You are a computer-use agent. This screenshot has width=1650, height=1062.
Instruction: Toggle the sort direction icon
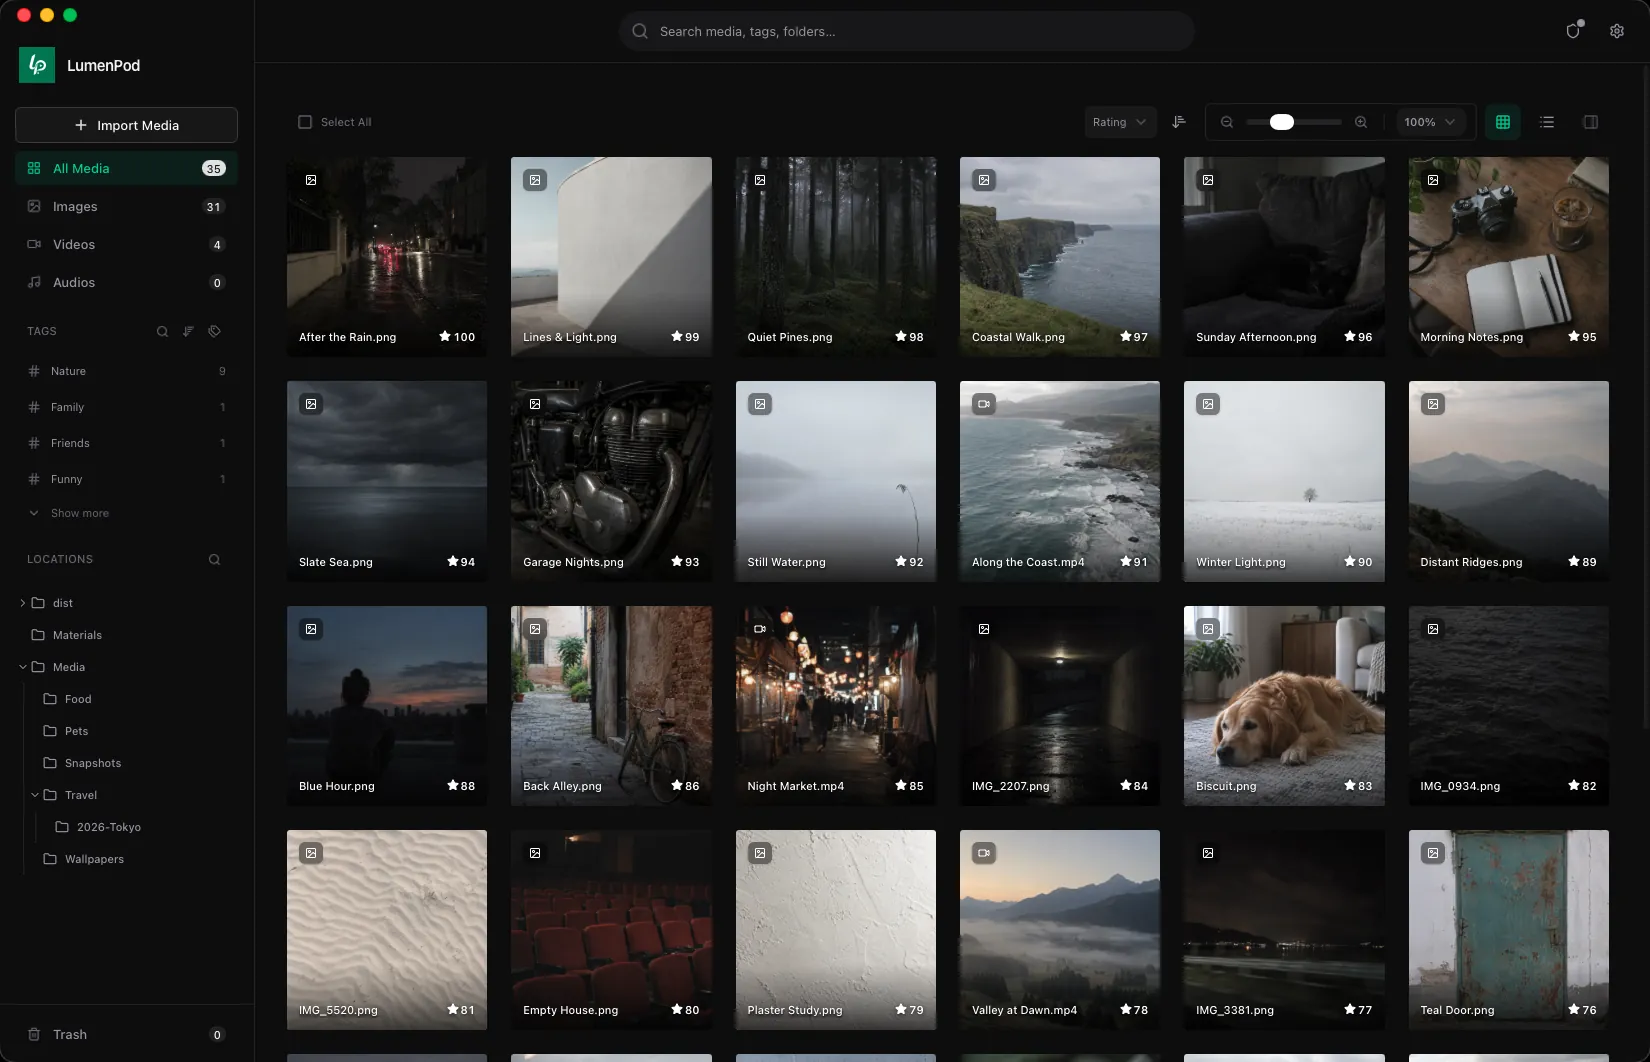[1179, 122]
